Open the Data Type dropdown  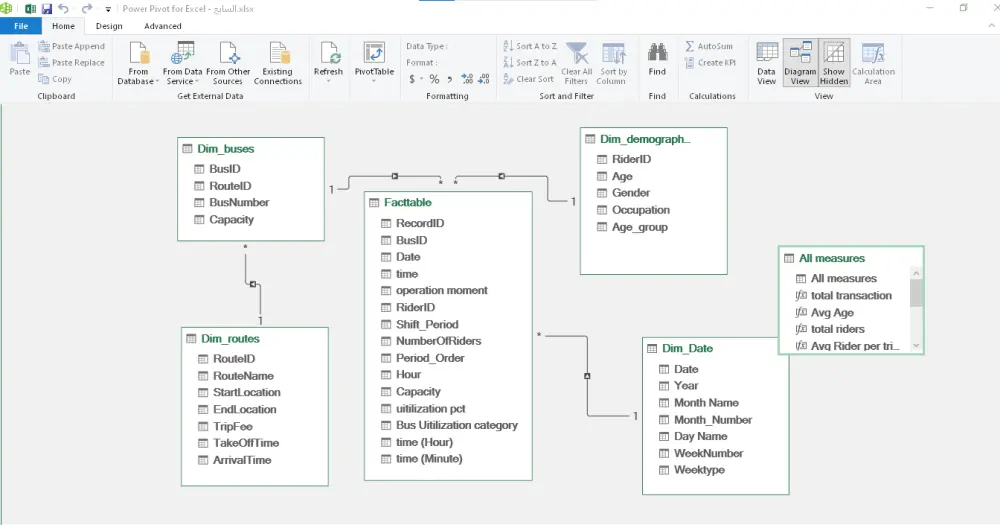(427, 46)
